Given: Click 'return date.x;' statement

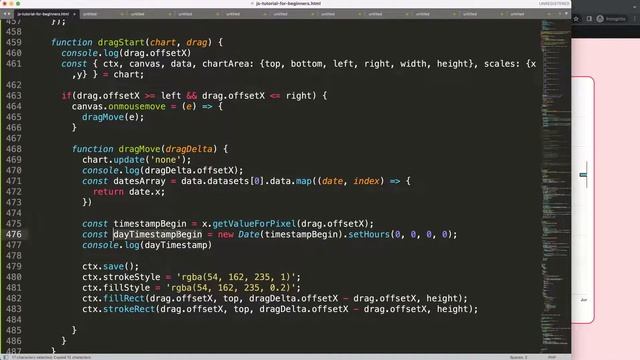Looking at the screenshot, I should (129, 191).
